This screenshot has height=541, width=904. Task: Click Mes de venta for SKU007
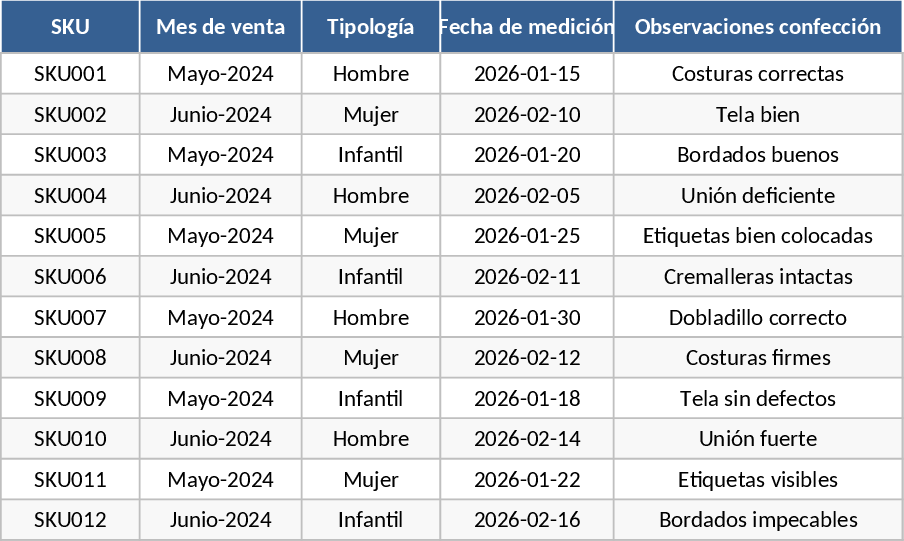point(220,318)
